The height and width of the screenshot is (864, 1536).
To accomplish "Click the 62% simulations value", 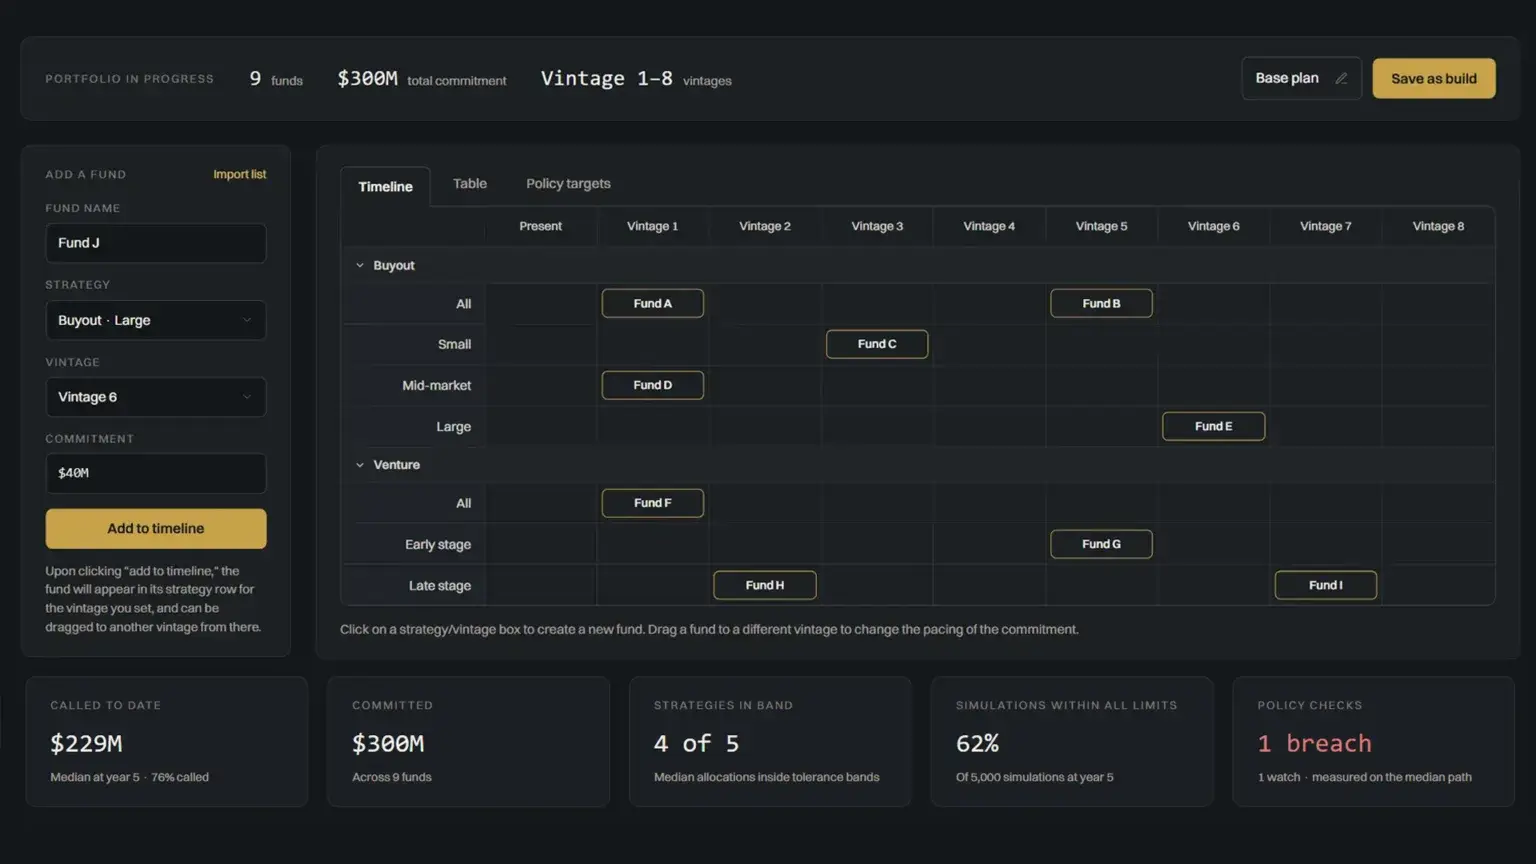I will tap(977, 743).
